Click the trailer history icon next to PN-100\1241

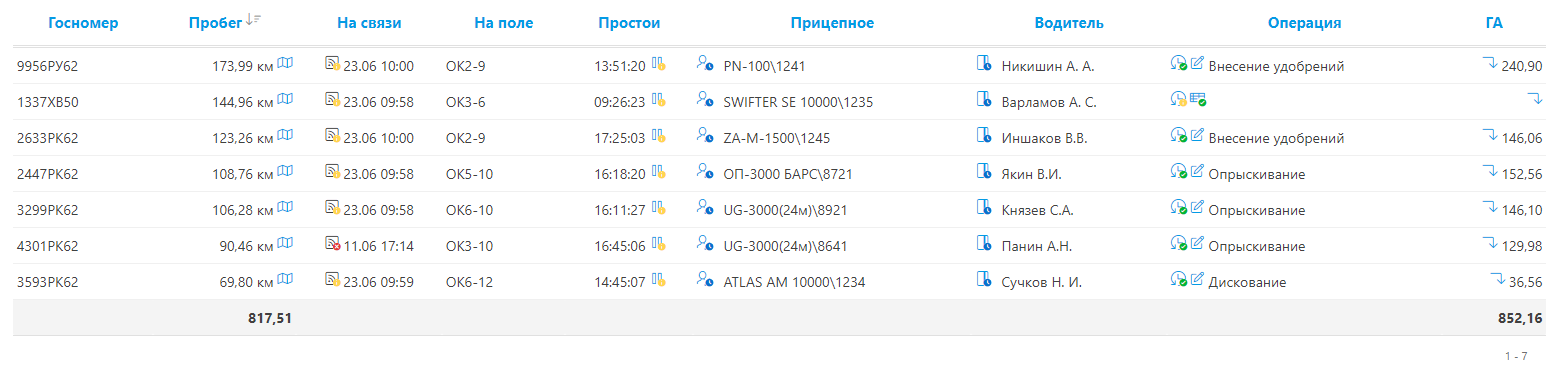click(x=704, y=65)
